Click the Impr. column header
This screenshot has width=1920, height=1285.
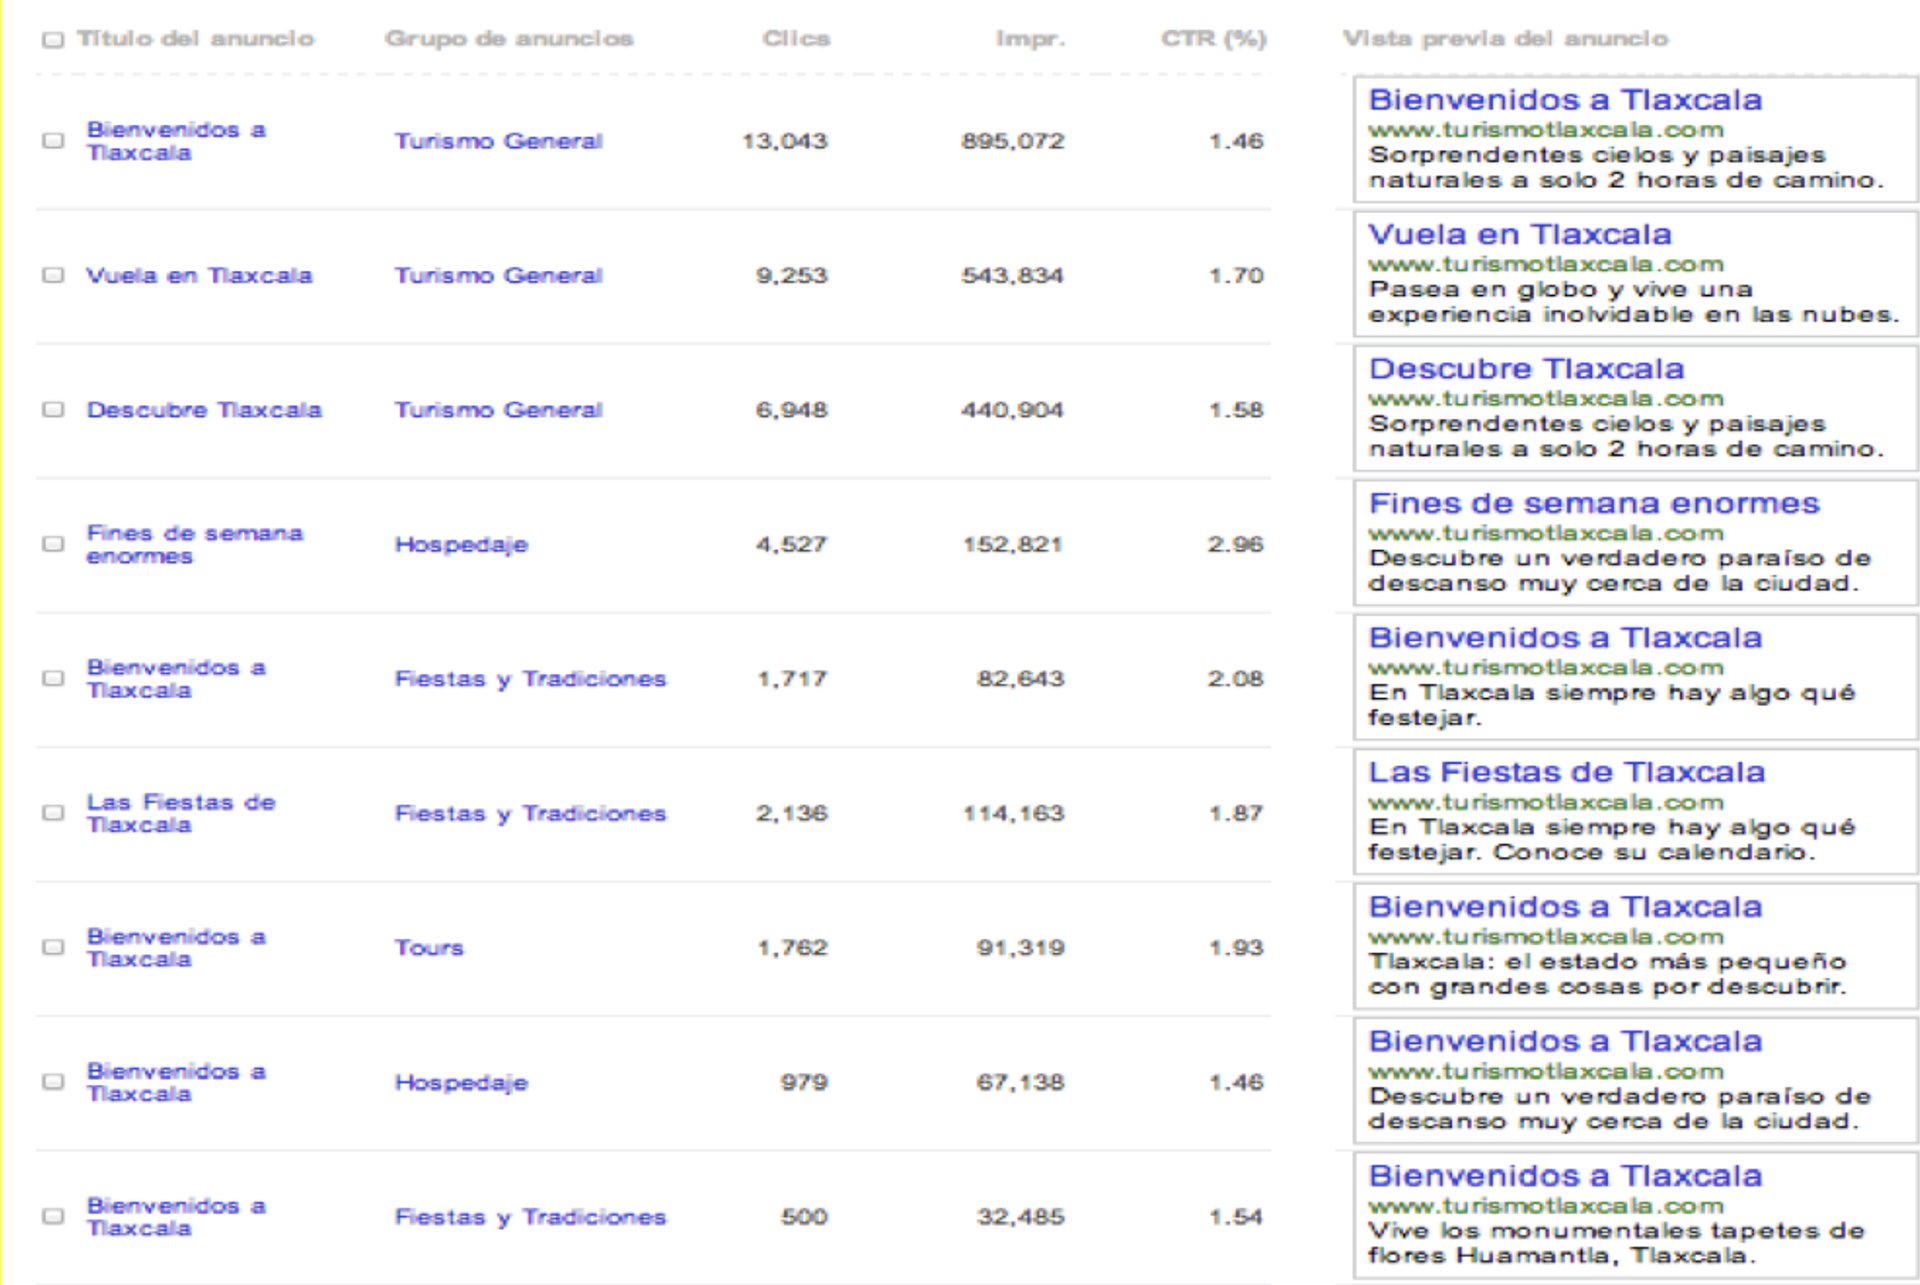1030,39
